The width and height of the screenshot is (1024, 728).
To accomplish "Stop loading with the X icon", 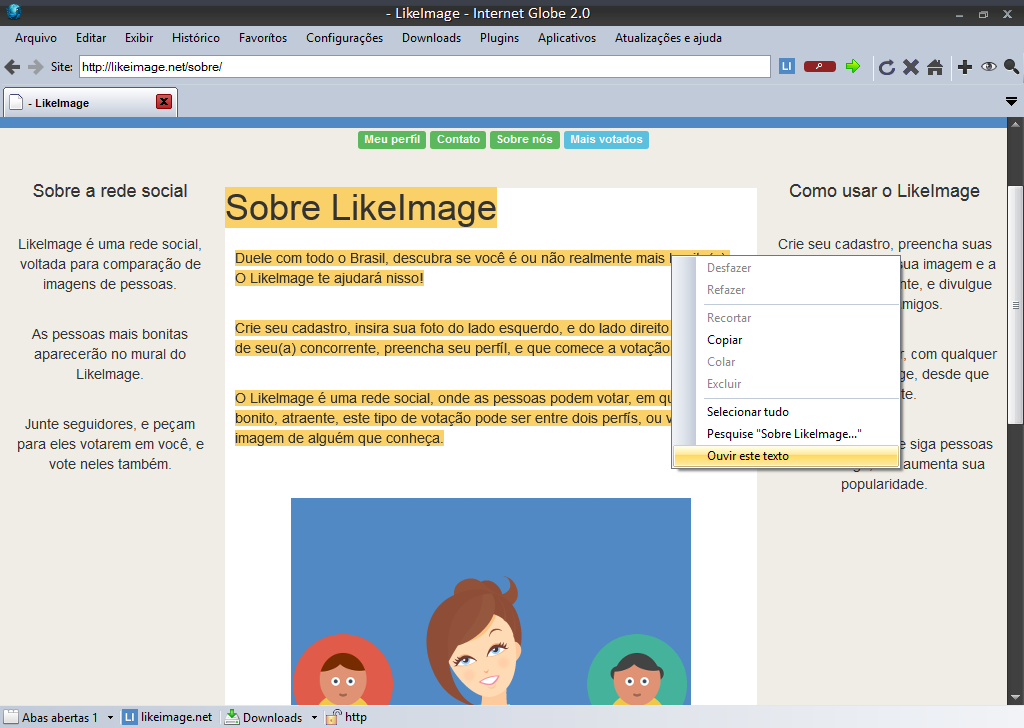I will point(911,67).
